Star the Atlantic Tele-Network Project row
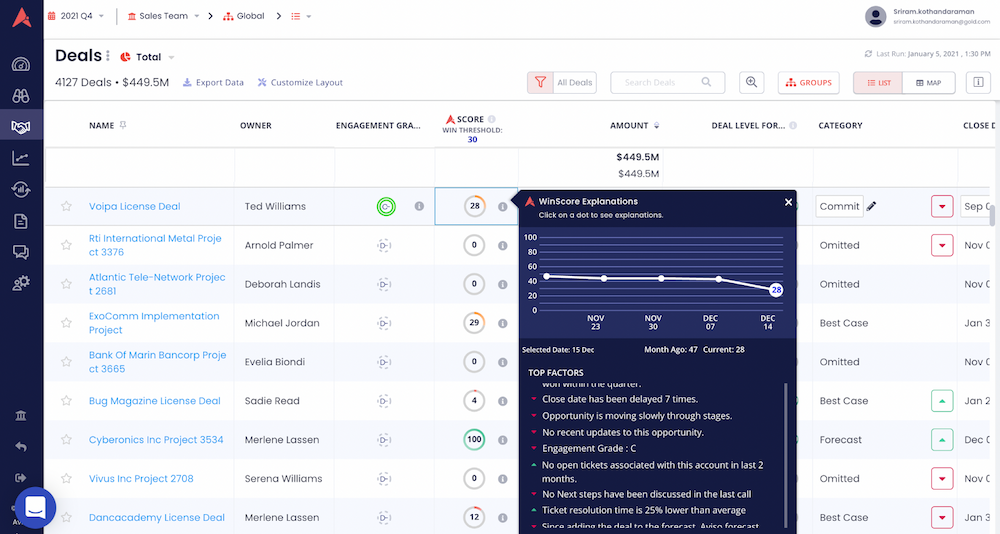This screenshot has width=1000, height=534. coord(66,284)
